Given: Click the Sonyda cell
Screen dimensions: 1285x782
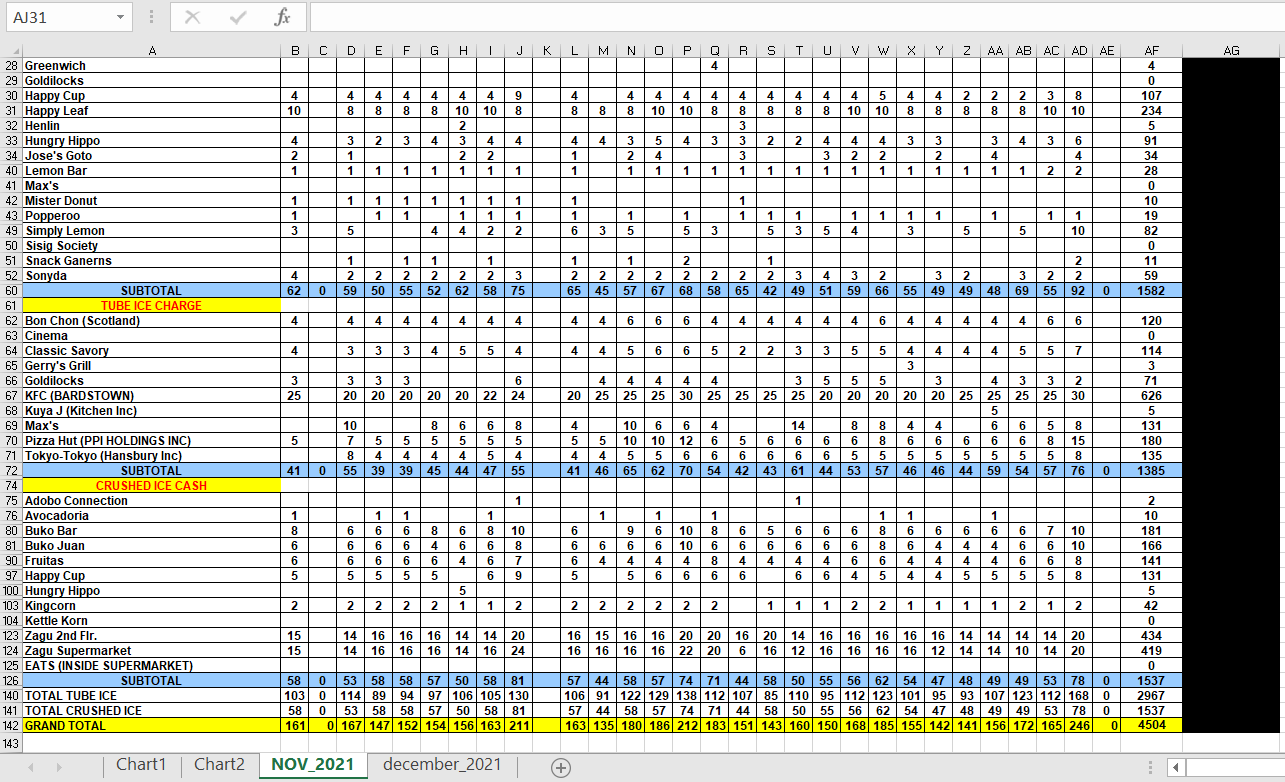Looking at the screenshot, I should (x=151, y=276).
